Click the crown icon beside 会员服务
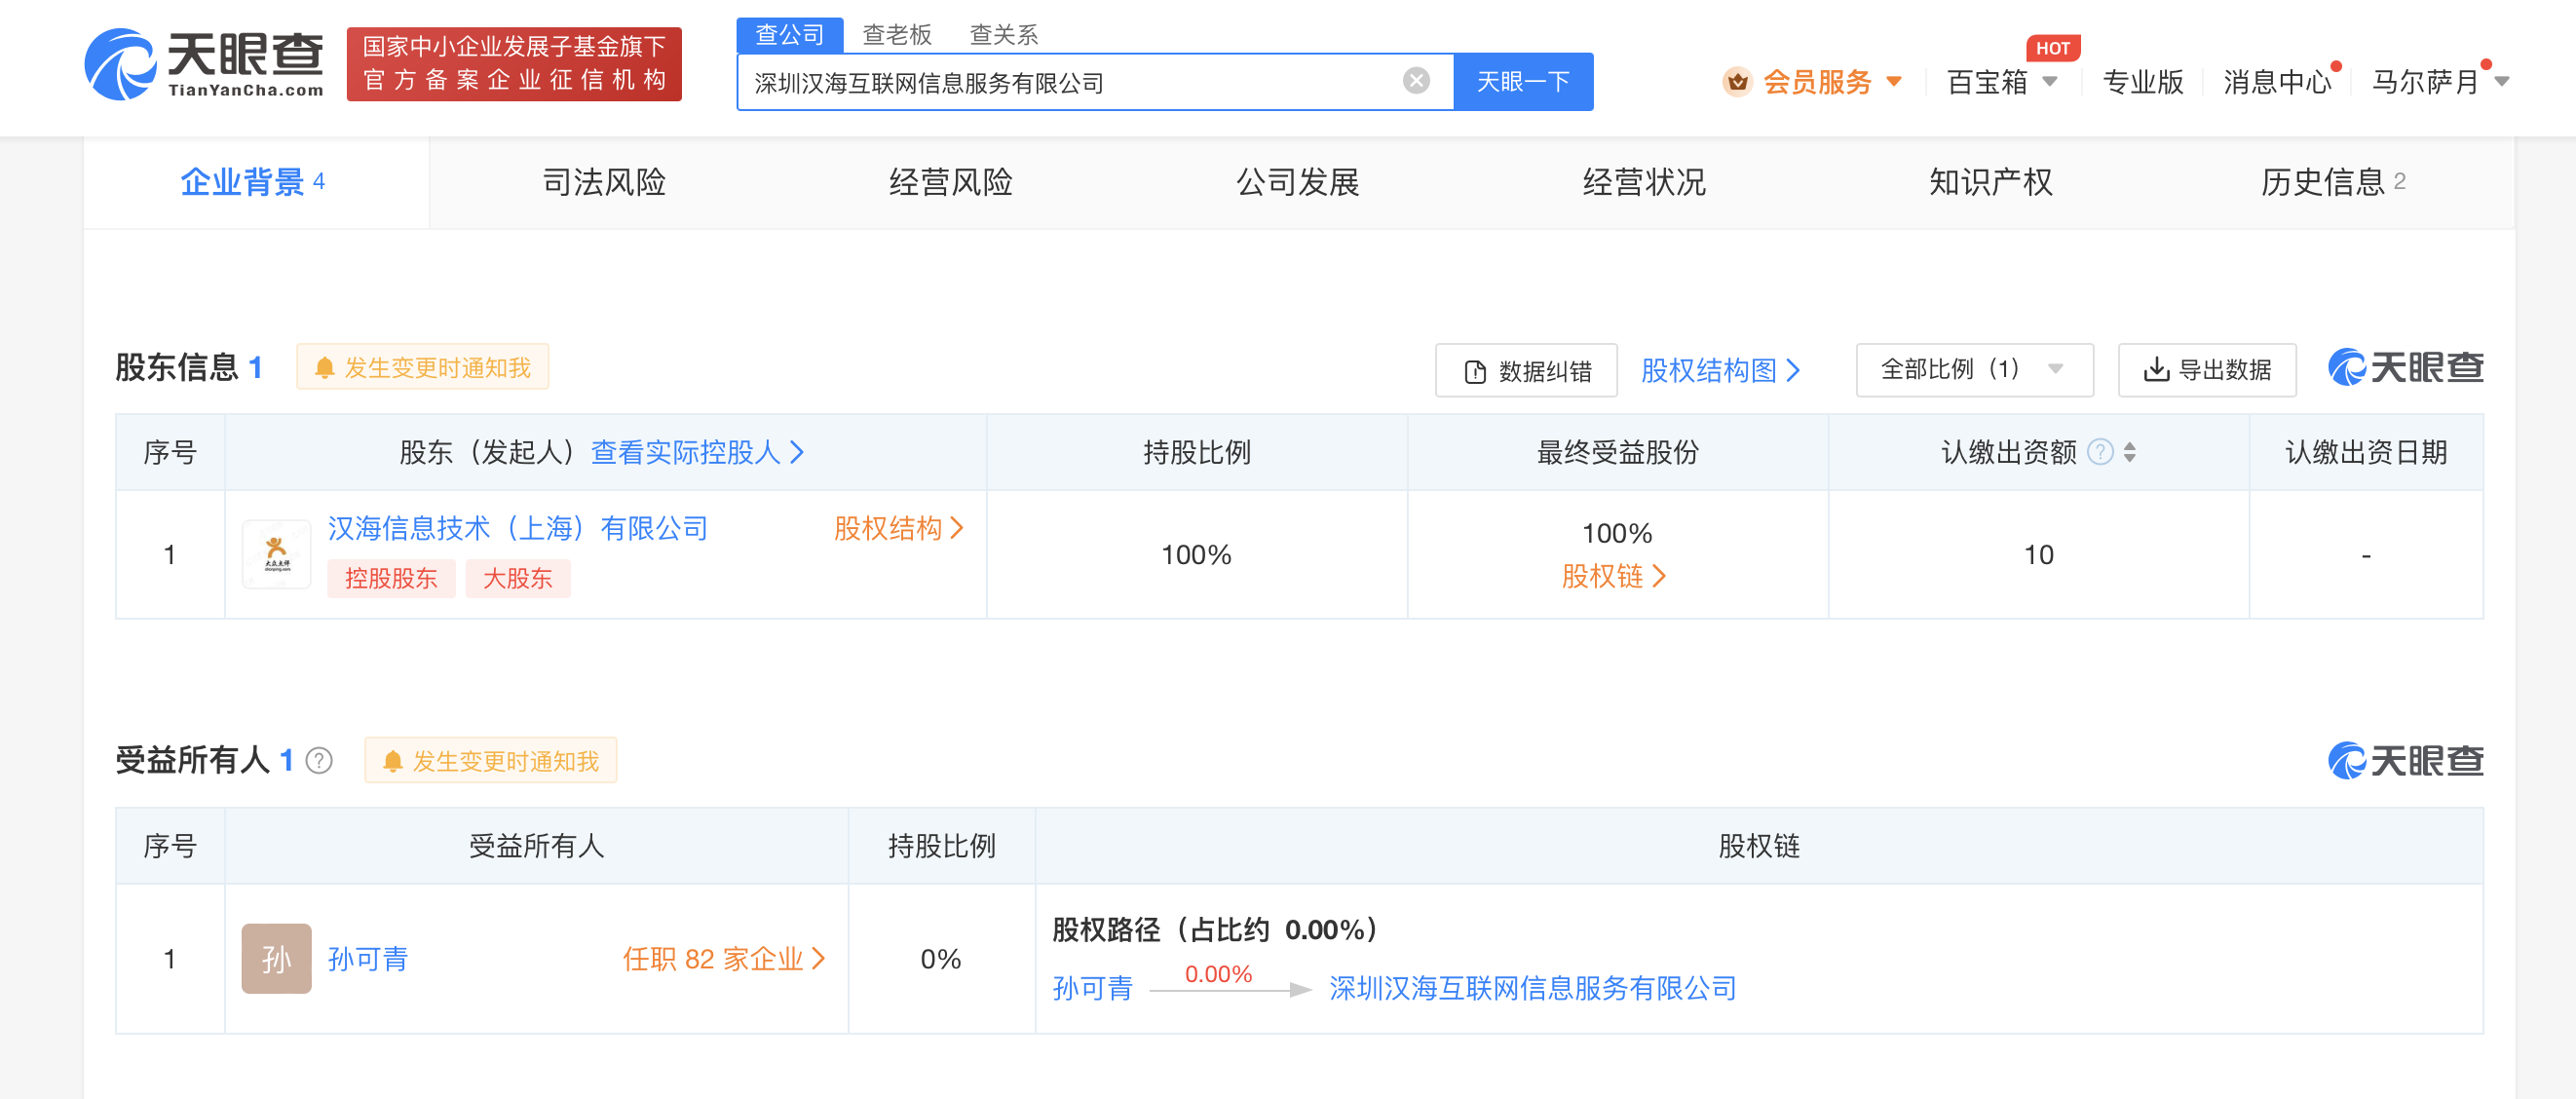 1737,82
